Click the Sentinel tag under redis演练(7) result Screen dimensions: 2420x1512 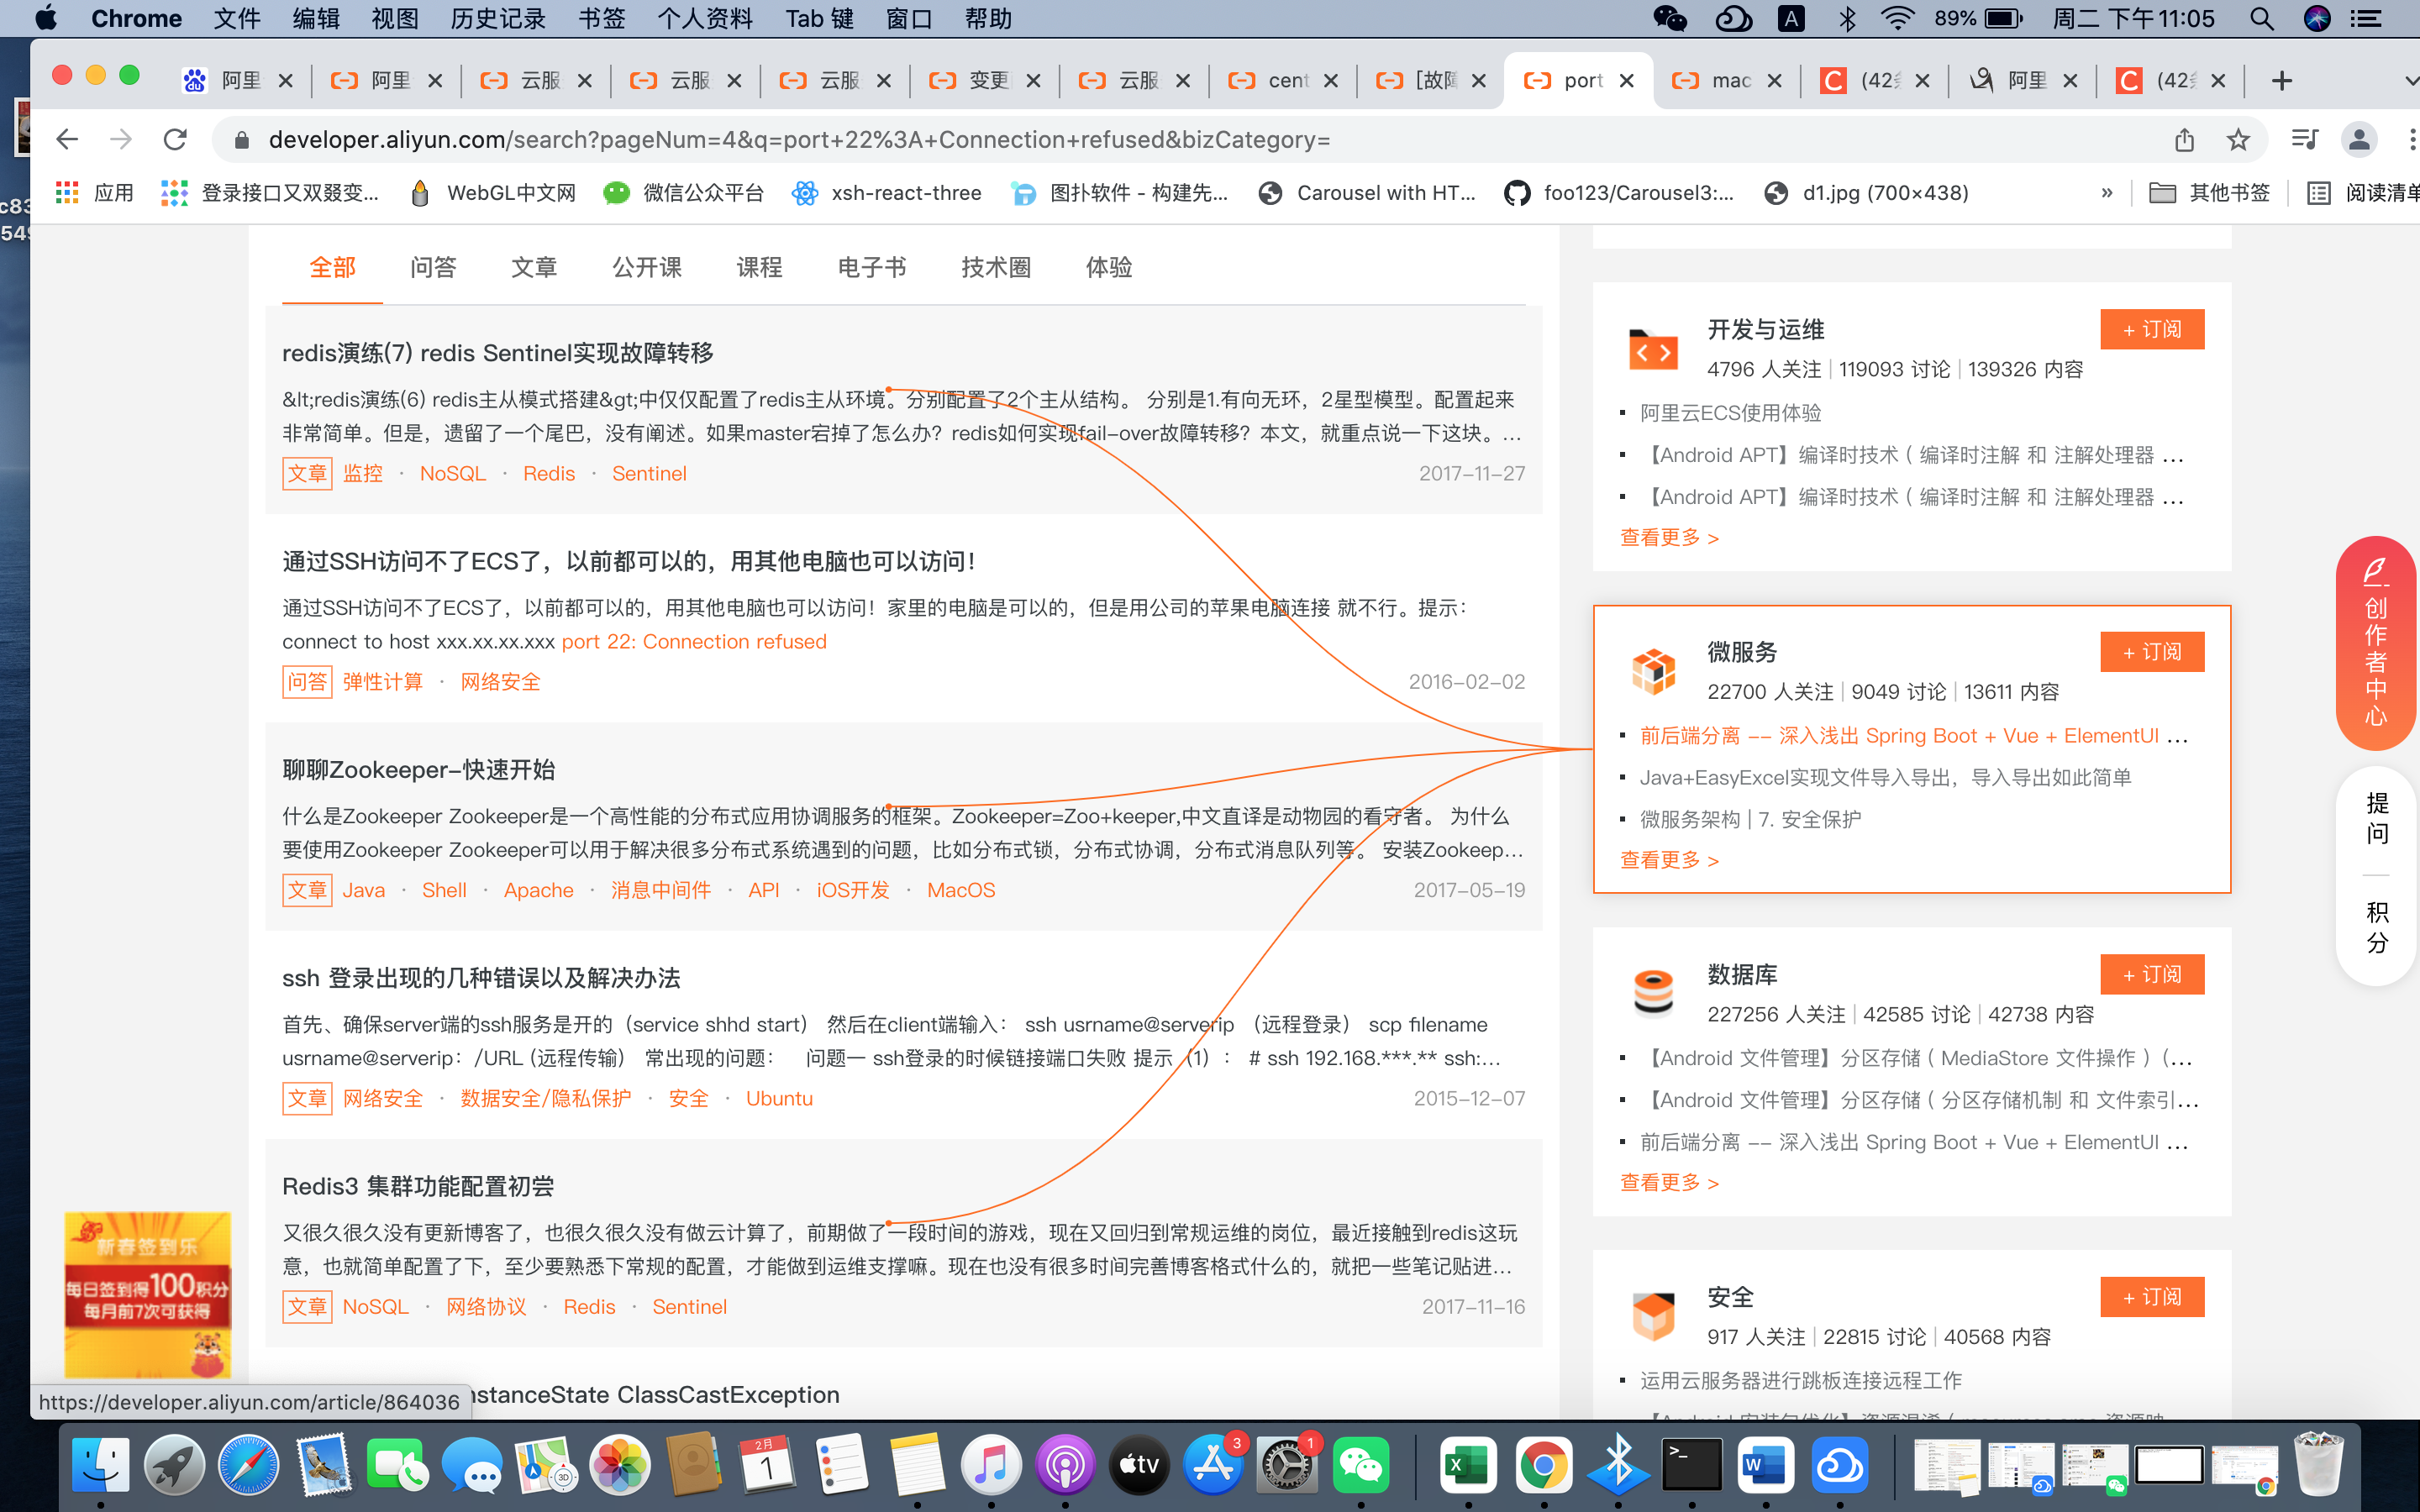click(649, 473)
